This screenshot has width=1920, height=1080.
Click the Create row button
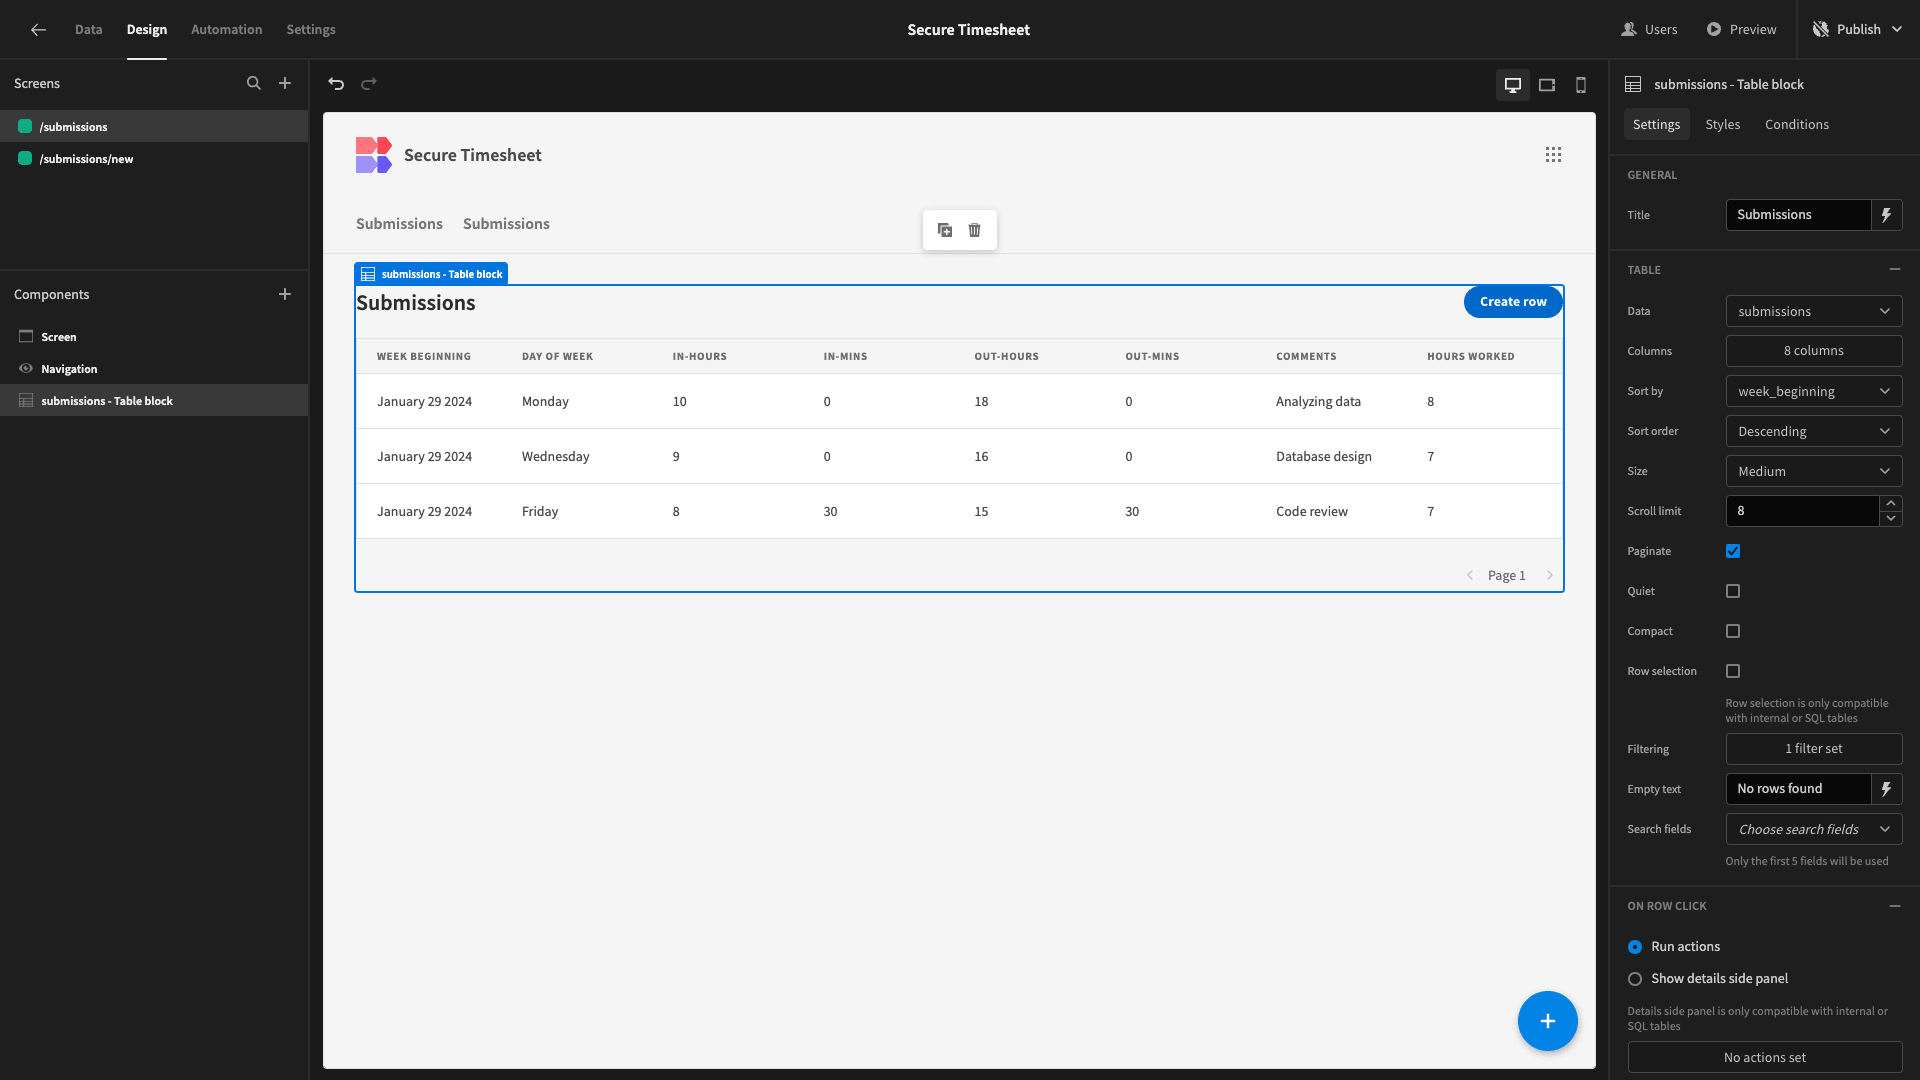click(1513, 302)
